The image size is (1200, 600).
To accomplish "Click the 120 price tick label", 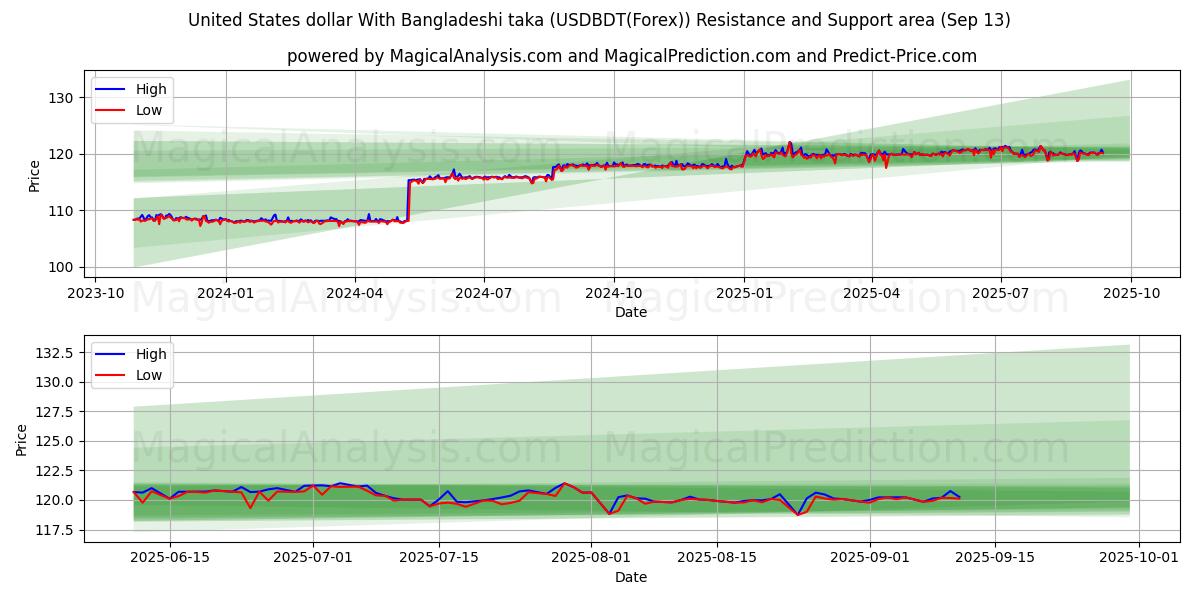I will (60, 154).
